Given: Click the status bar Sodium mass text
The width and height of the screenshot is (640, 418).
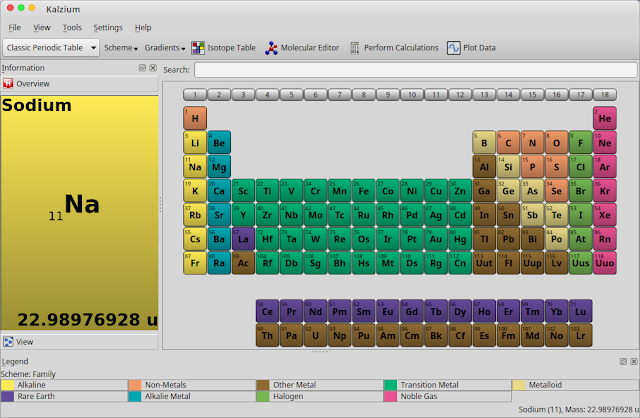Looking at the screenshot, I should pos(579,409).
